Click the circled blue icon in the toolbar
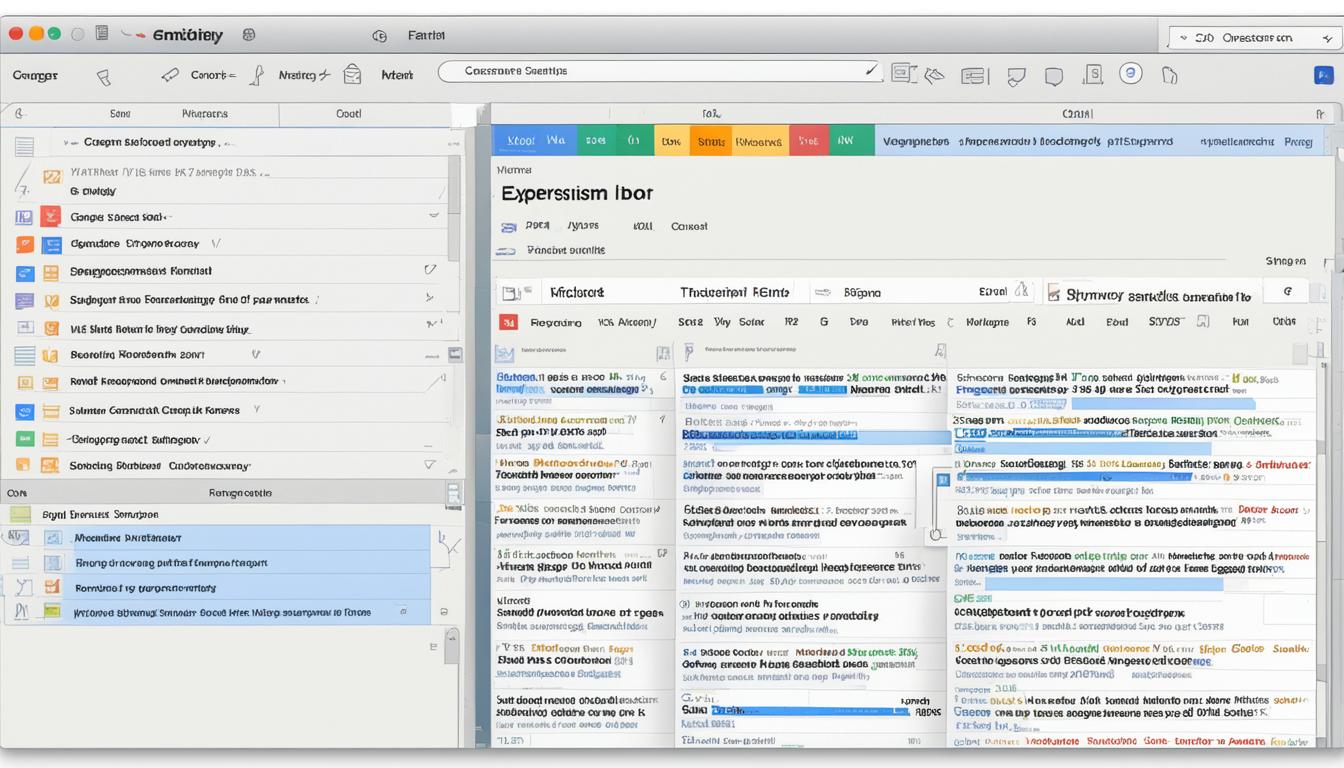 (1130, 73)
